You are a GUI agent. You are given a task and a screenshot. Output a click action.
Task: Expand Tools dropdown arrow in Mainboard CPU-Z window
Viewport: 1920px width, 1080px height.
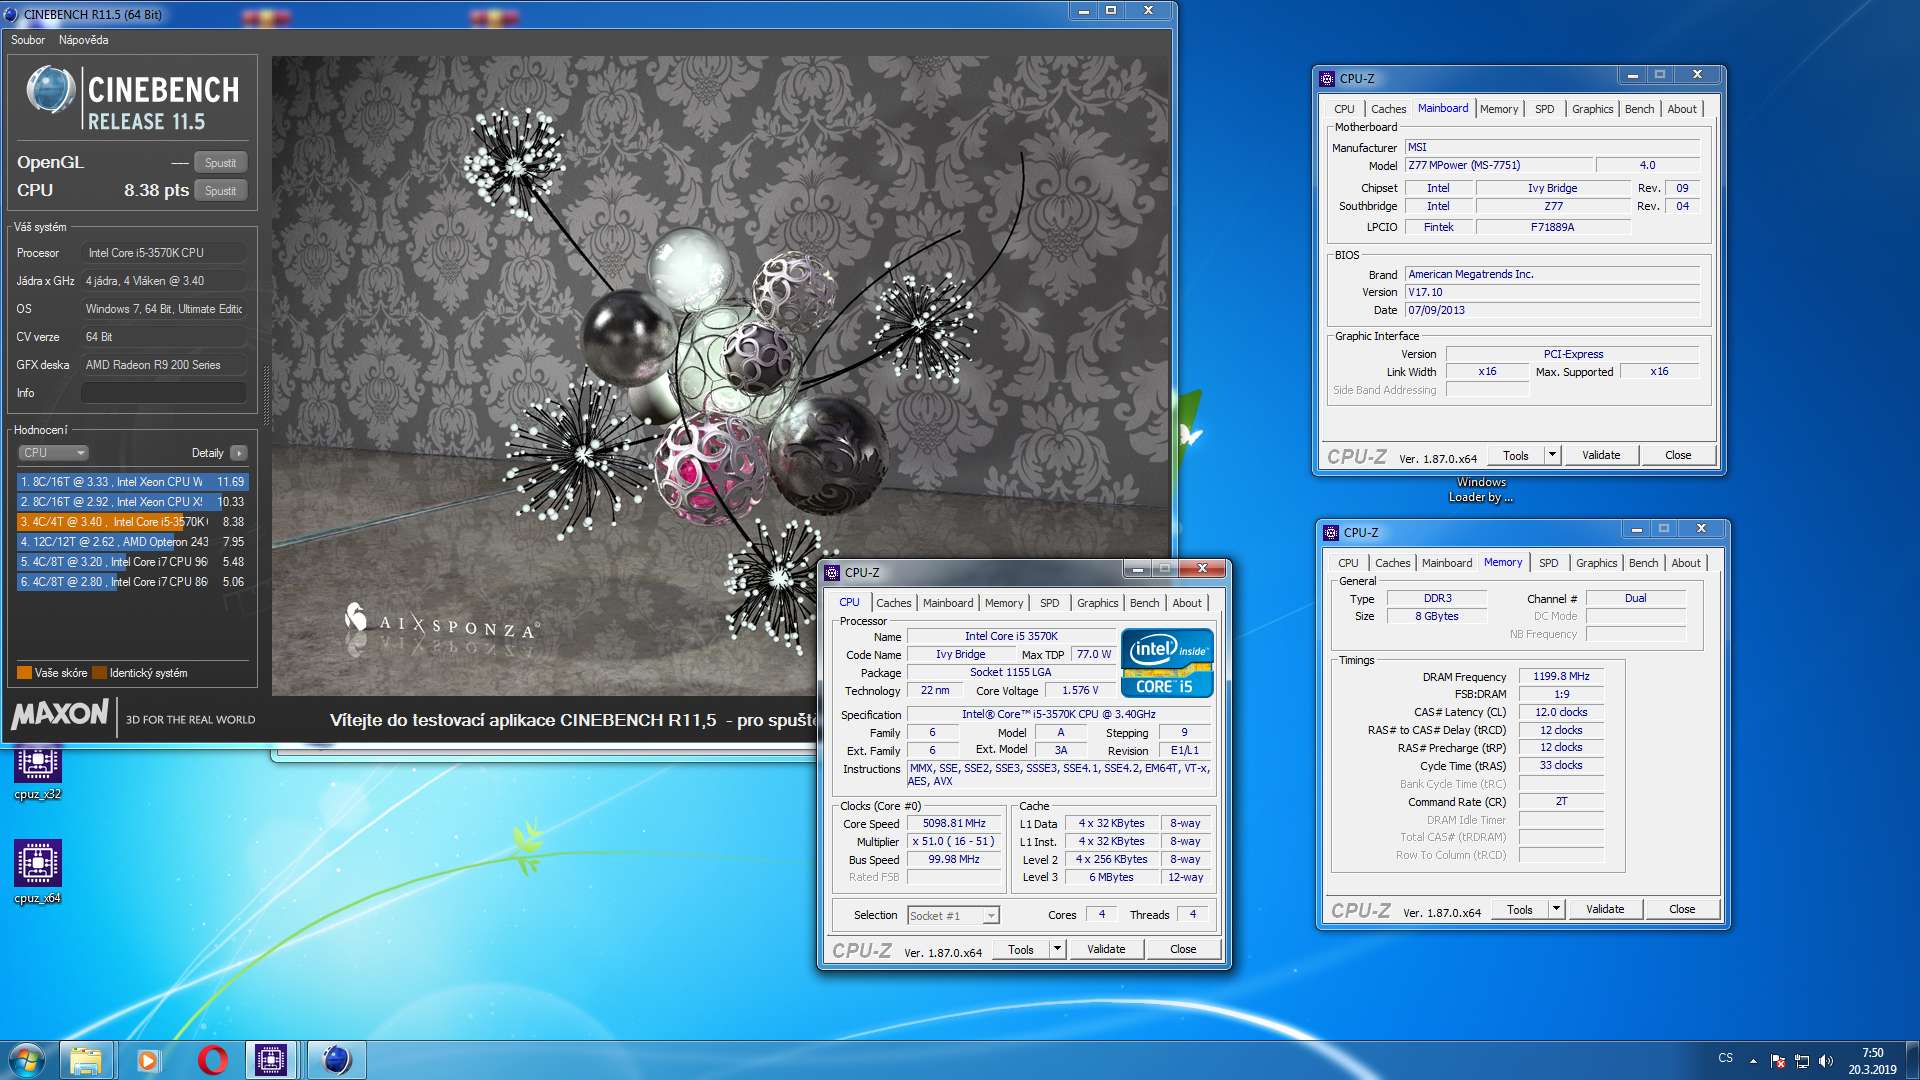click(1552, 454)
